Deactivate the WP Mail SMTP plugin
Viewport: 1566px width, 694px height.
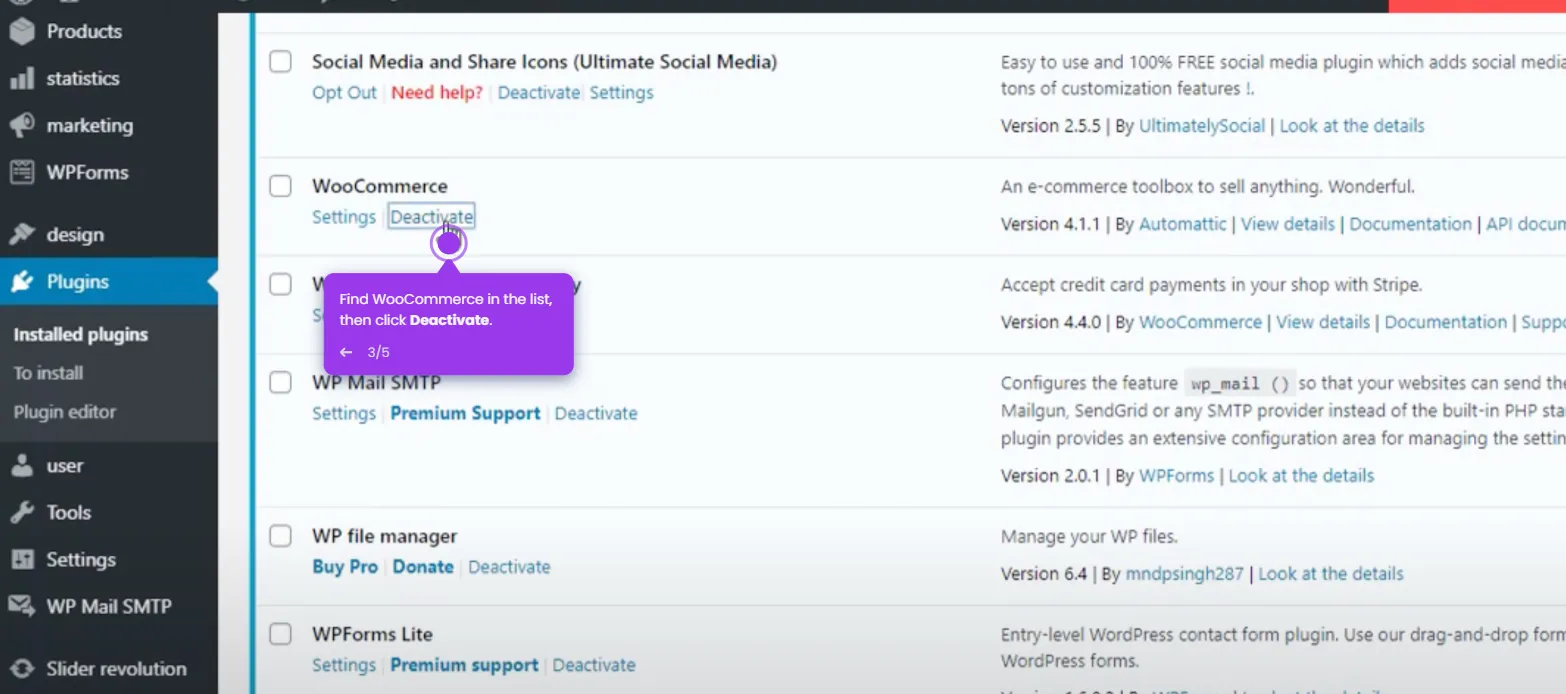[596, 413]
